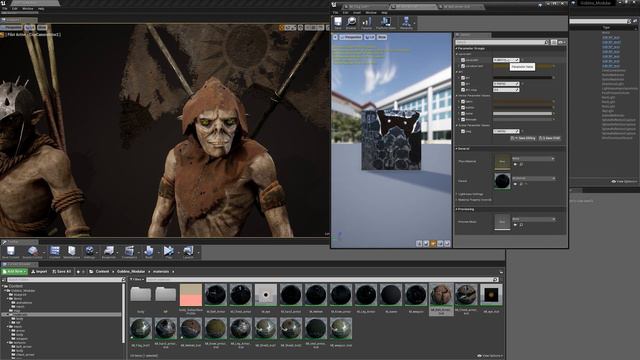Click the Add New button
Image resolution: width=640 pixels, height=360 pixels.
(x=15, y=271)
